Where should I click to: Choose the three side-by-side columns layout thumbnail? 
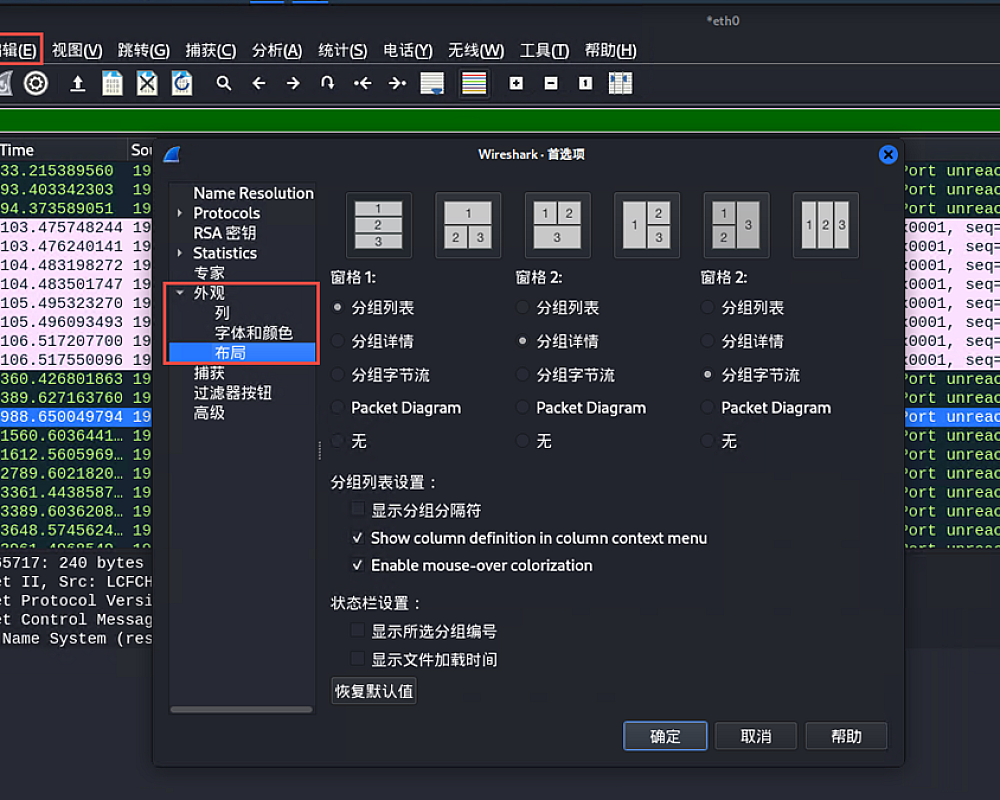pos(826,226)
